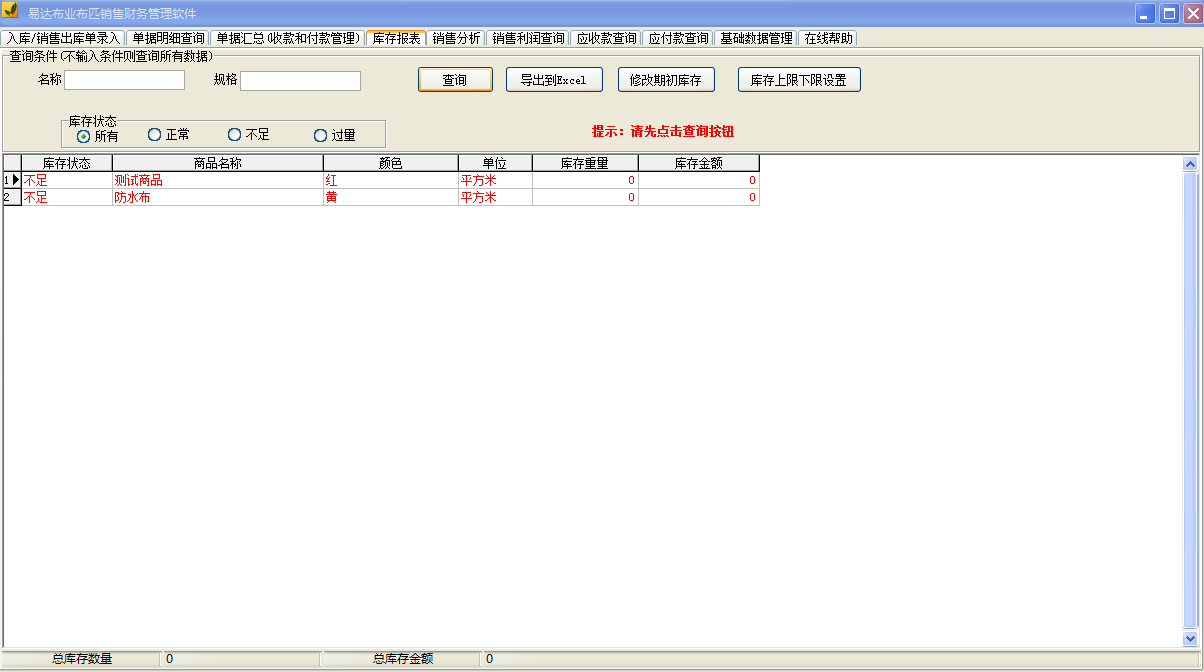Open the 单据汇总(收款和付款管理) tab
Screen dimensions: 1204x672
pyautogui.click(x=287, y=38)
